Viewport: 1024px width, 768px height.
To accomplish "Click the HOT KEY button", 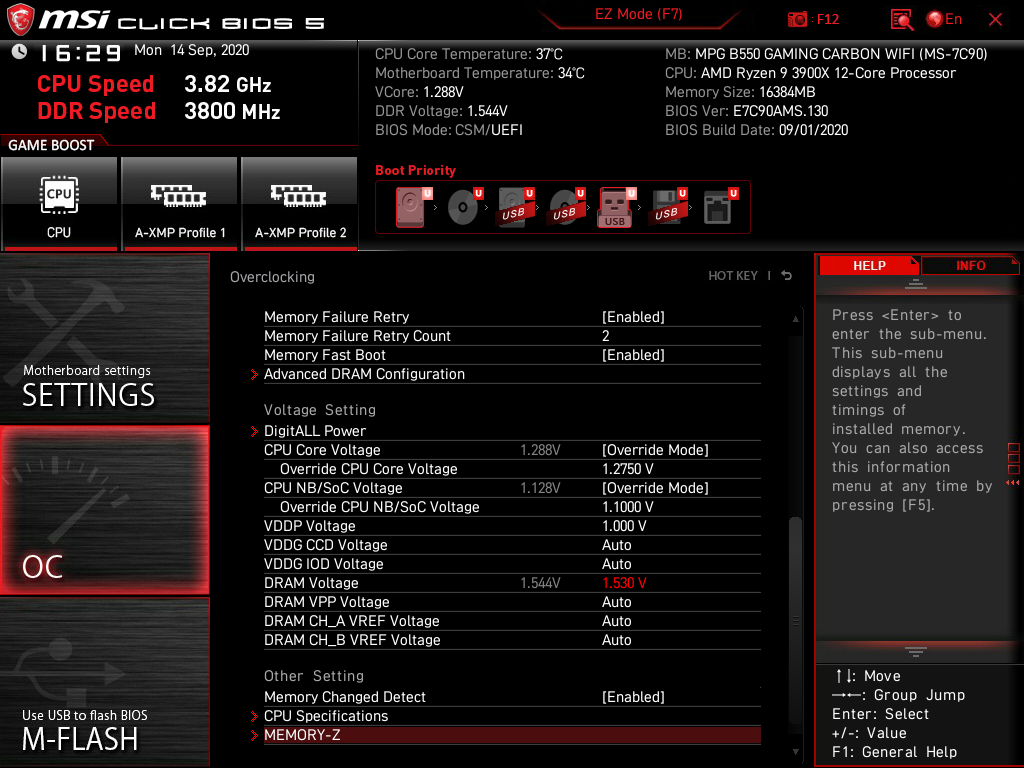I will coord(733,276).
